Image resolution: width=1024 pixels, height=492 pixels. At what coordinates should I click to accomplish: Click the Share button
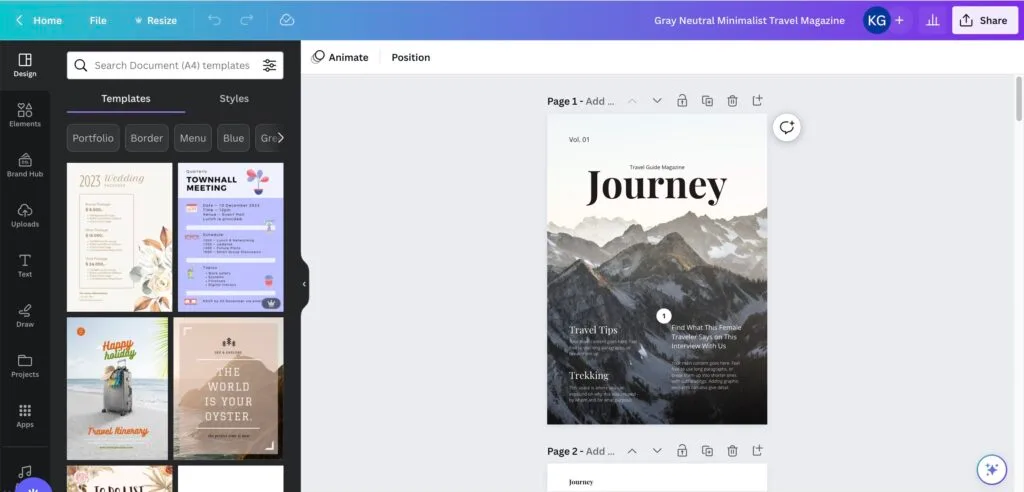click(x=984, y=20)
